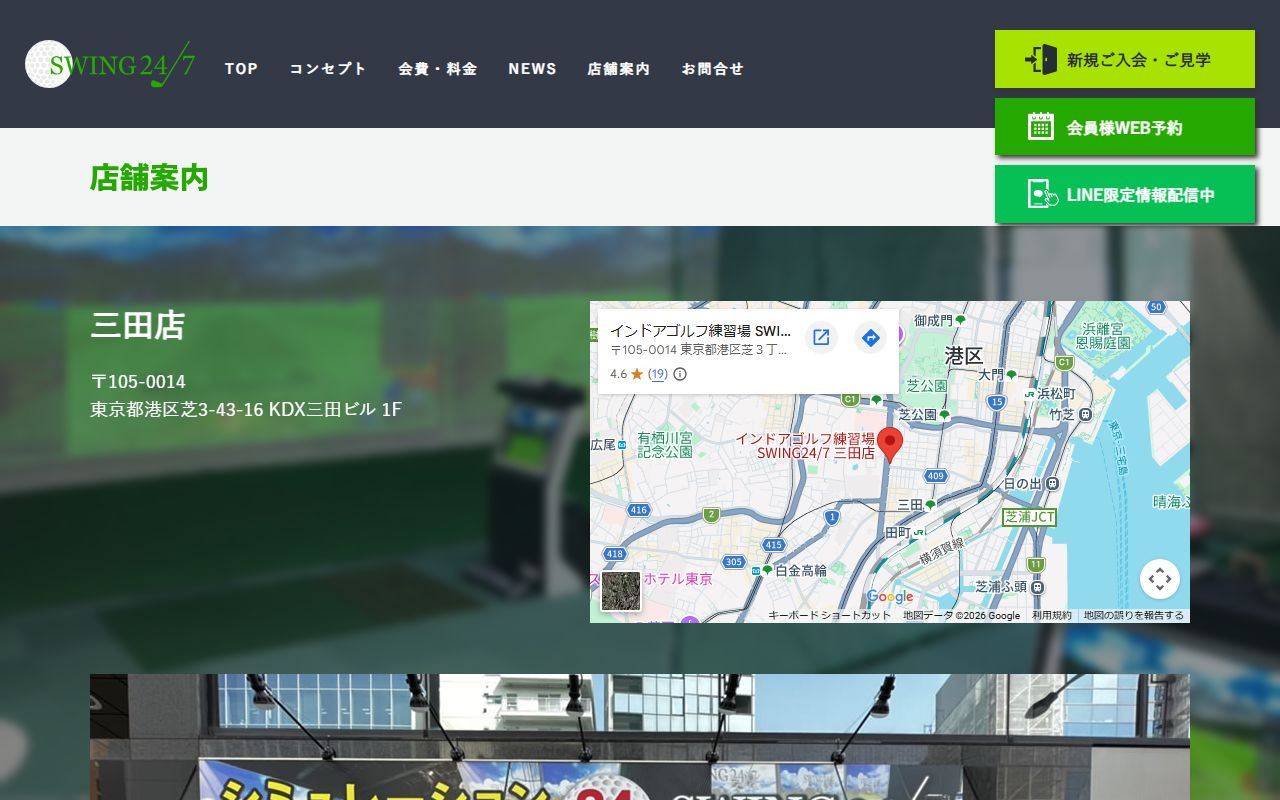Open the TOP menu item

point(241,69)
